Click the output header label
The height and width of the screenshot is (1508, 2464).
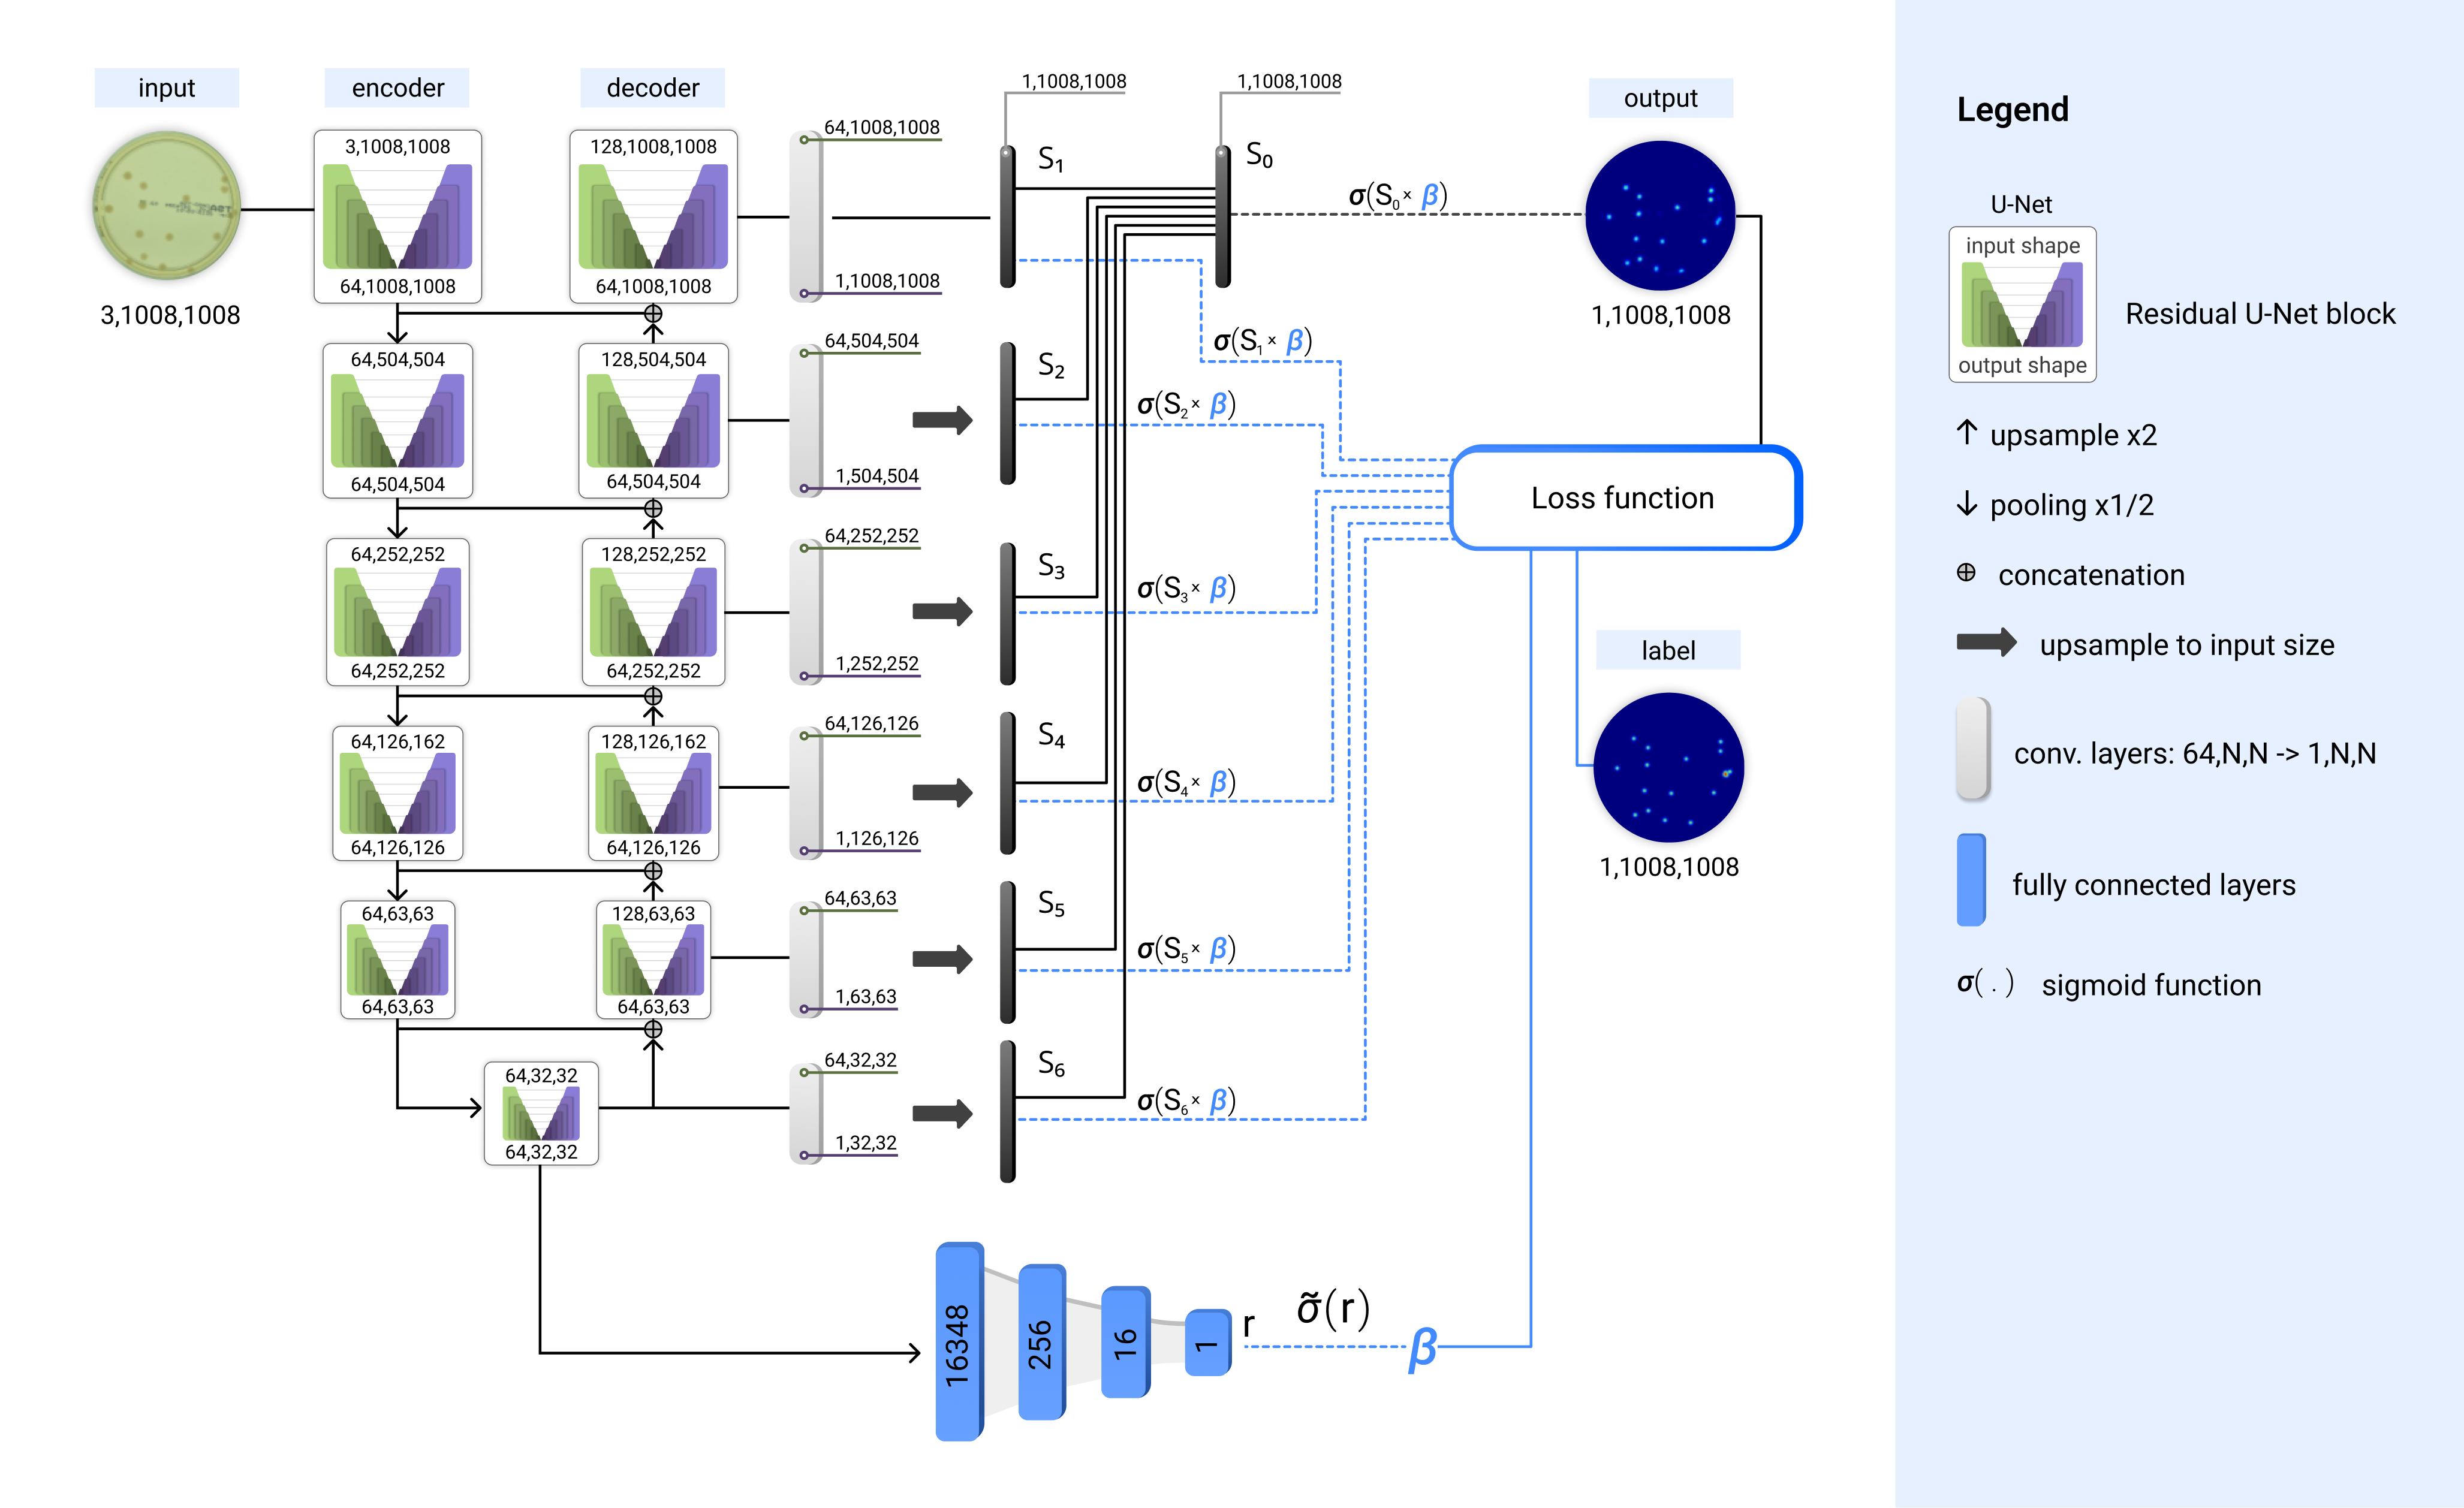[1661, 98]
